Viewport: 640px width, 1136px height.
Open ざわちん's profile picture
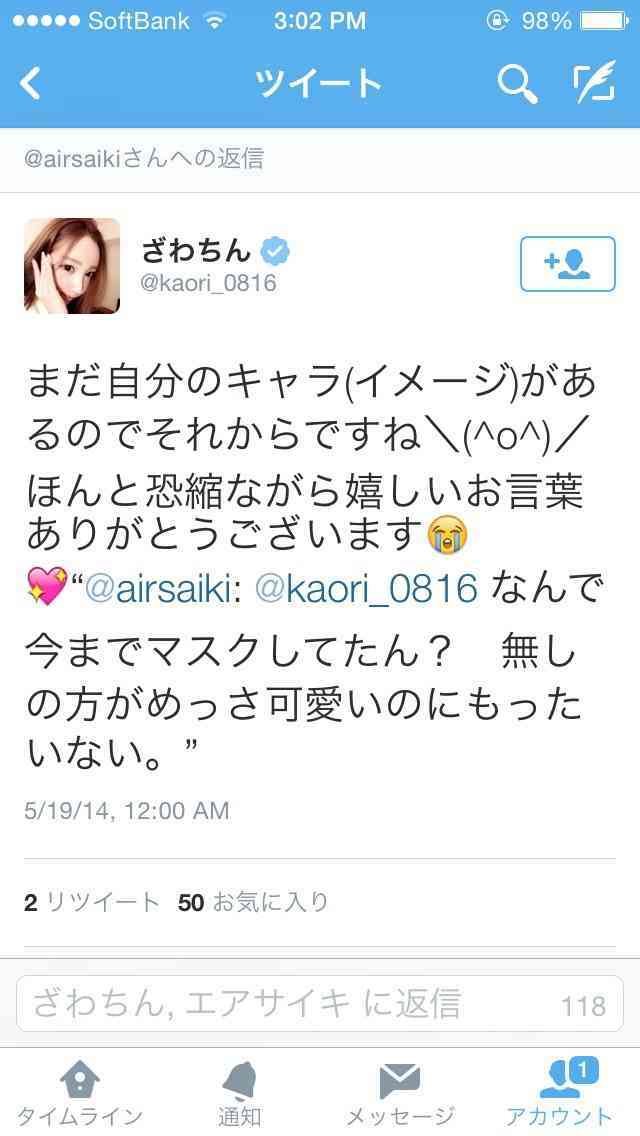coord(72,266)
